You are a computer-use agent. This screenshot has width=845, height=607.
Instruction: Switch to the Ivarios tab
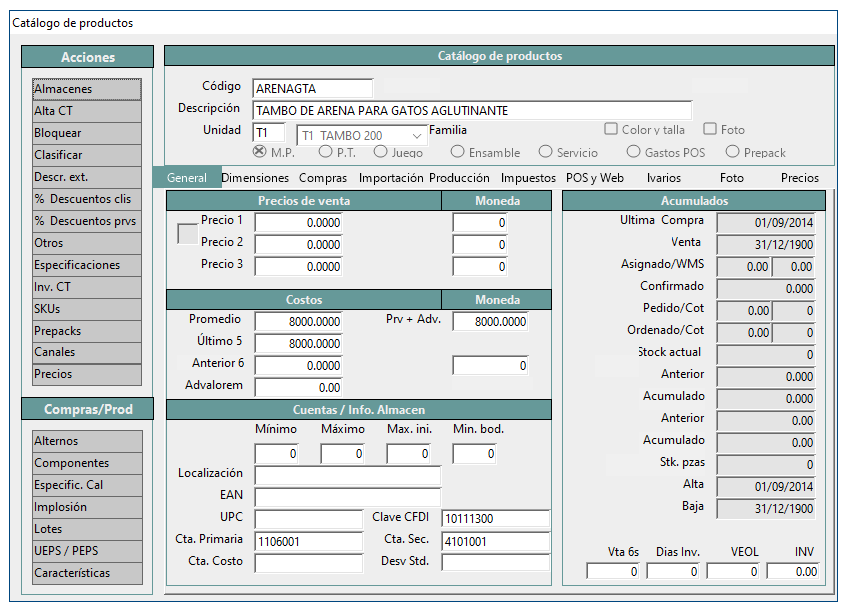pos(663,177)
